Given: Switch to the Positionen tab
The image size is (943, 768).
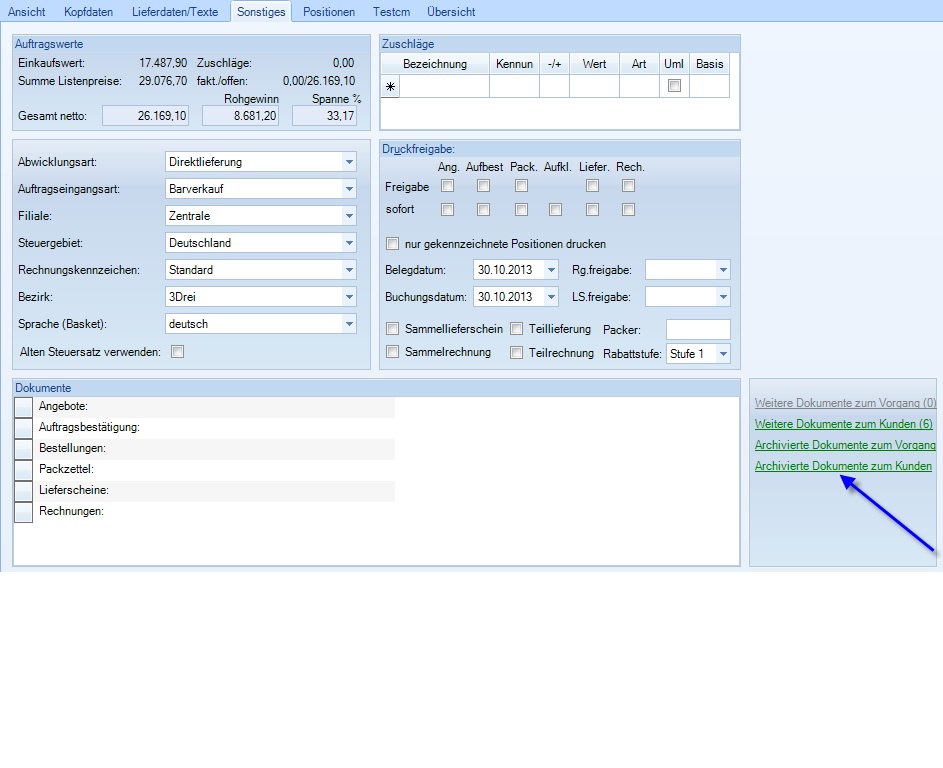Looking at the screenshot, I should (x=328, y=12).
